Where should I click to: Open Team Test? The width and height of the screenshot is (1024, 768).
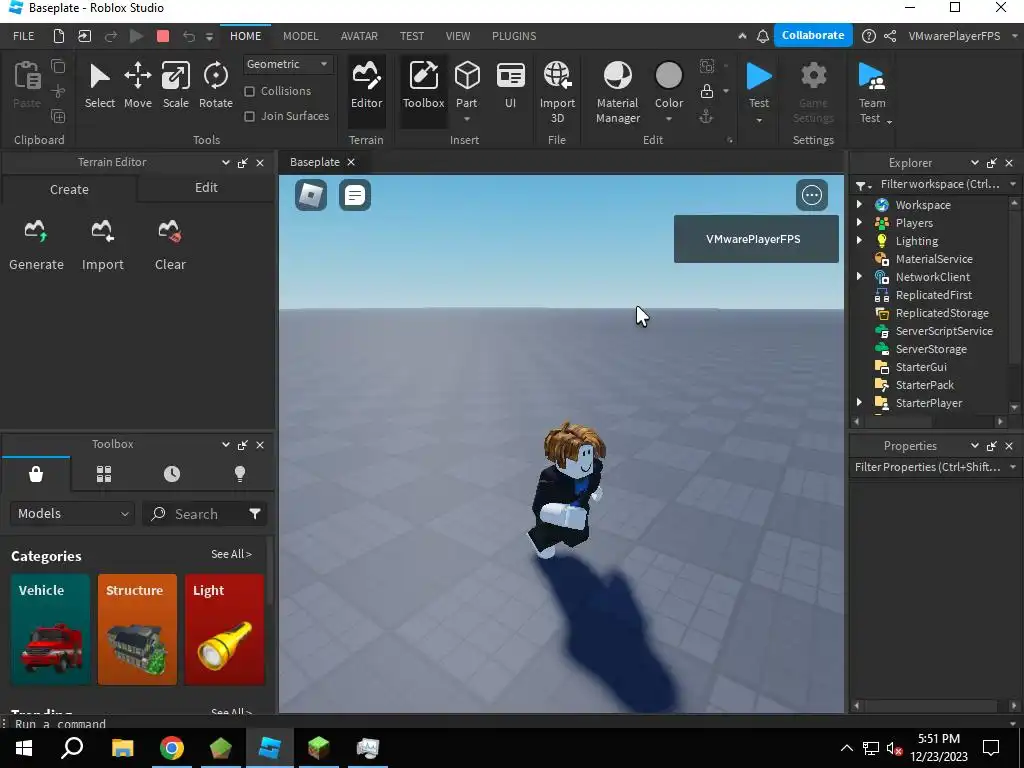872,91
